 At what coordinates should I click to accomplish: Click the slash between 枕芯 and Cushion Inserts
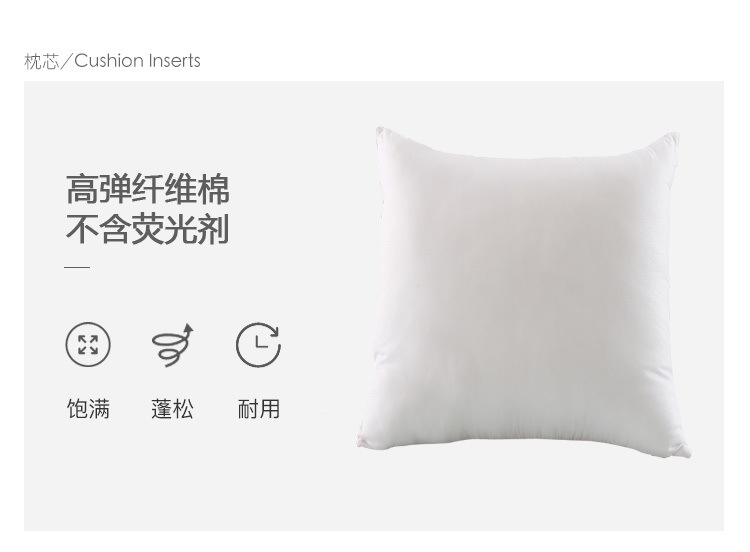click(66, 61)
